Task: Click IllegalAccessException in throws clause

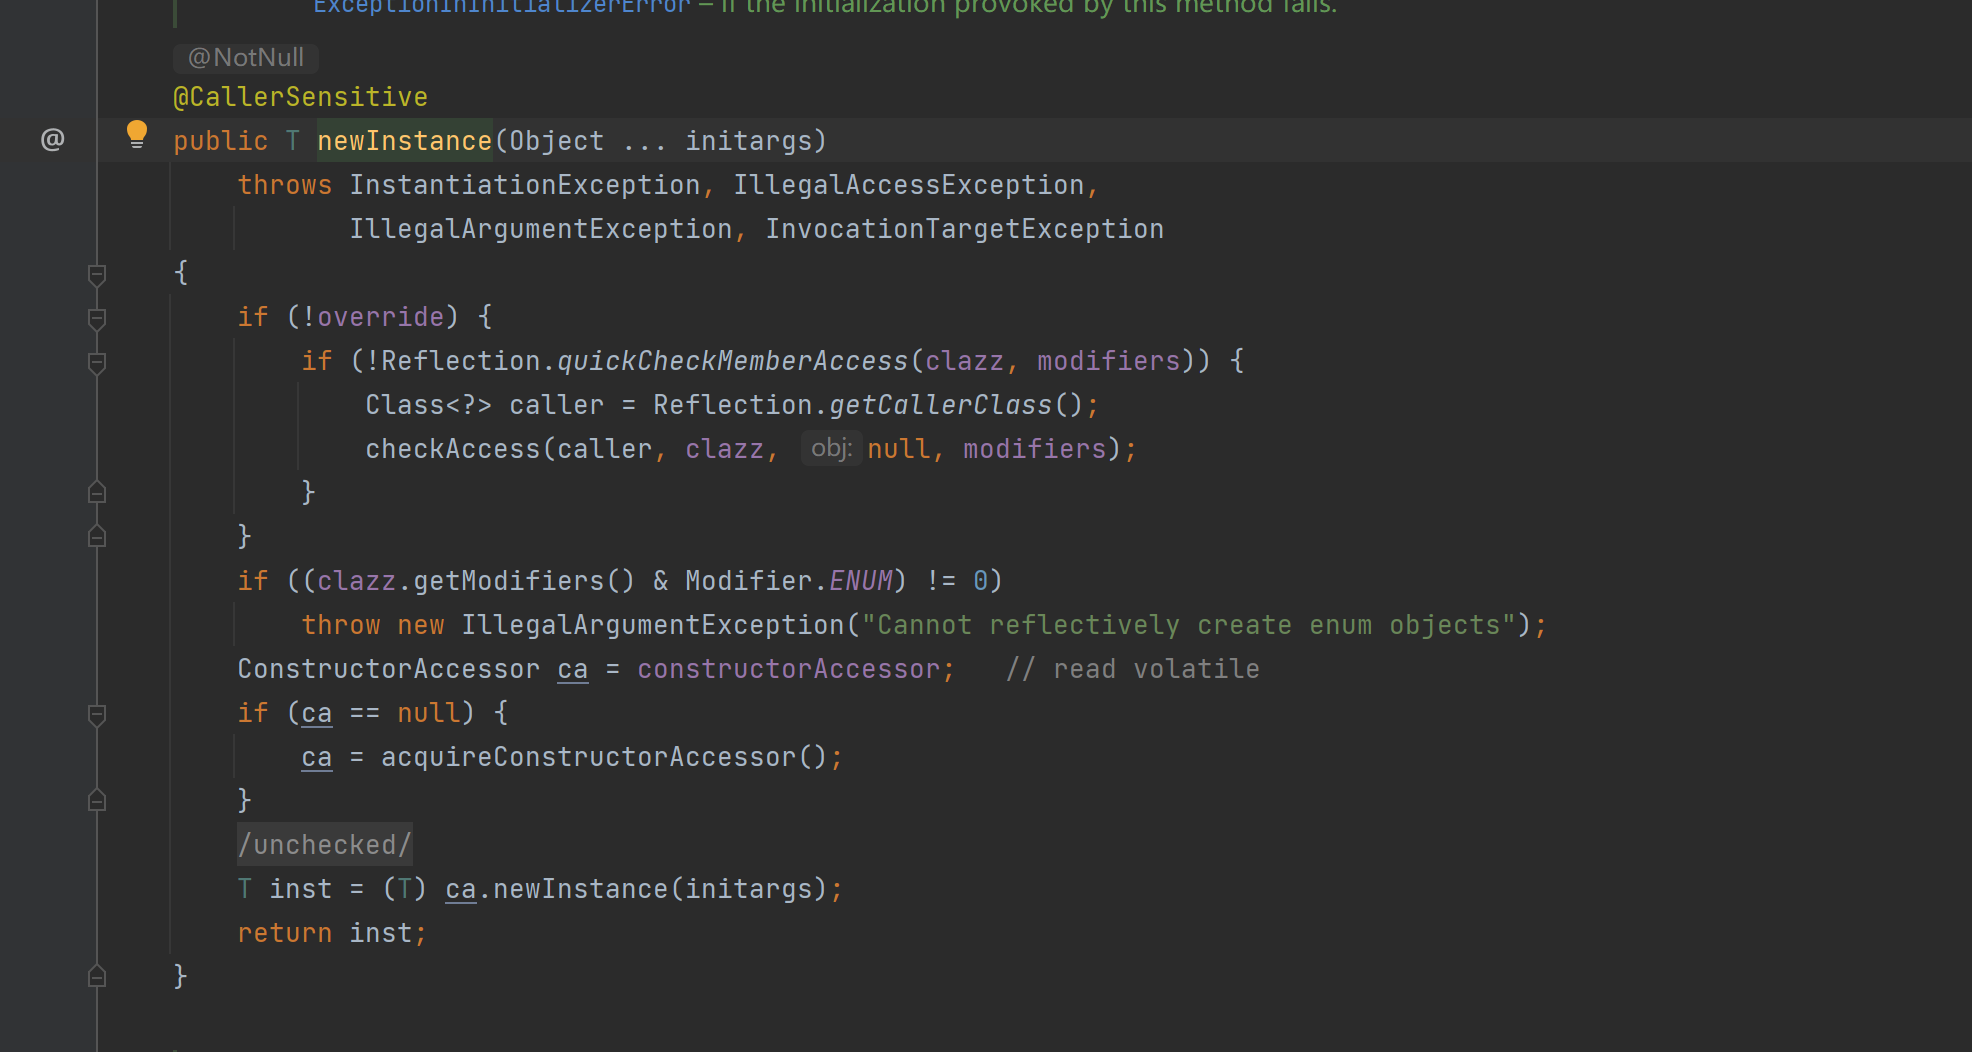Action: (909, 185)
